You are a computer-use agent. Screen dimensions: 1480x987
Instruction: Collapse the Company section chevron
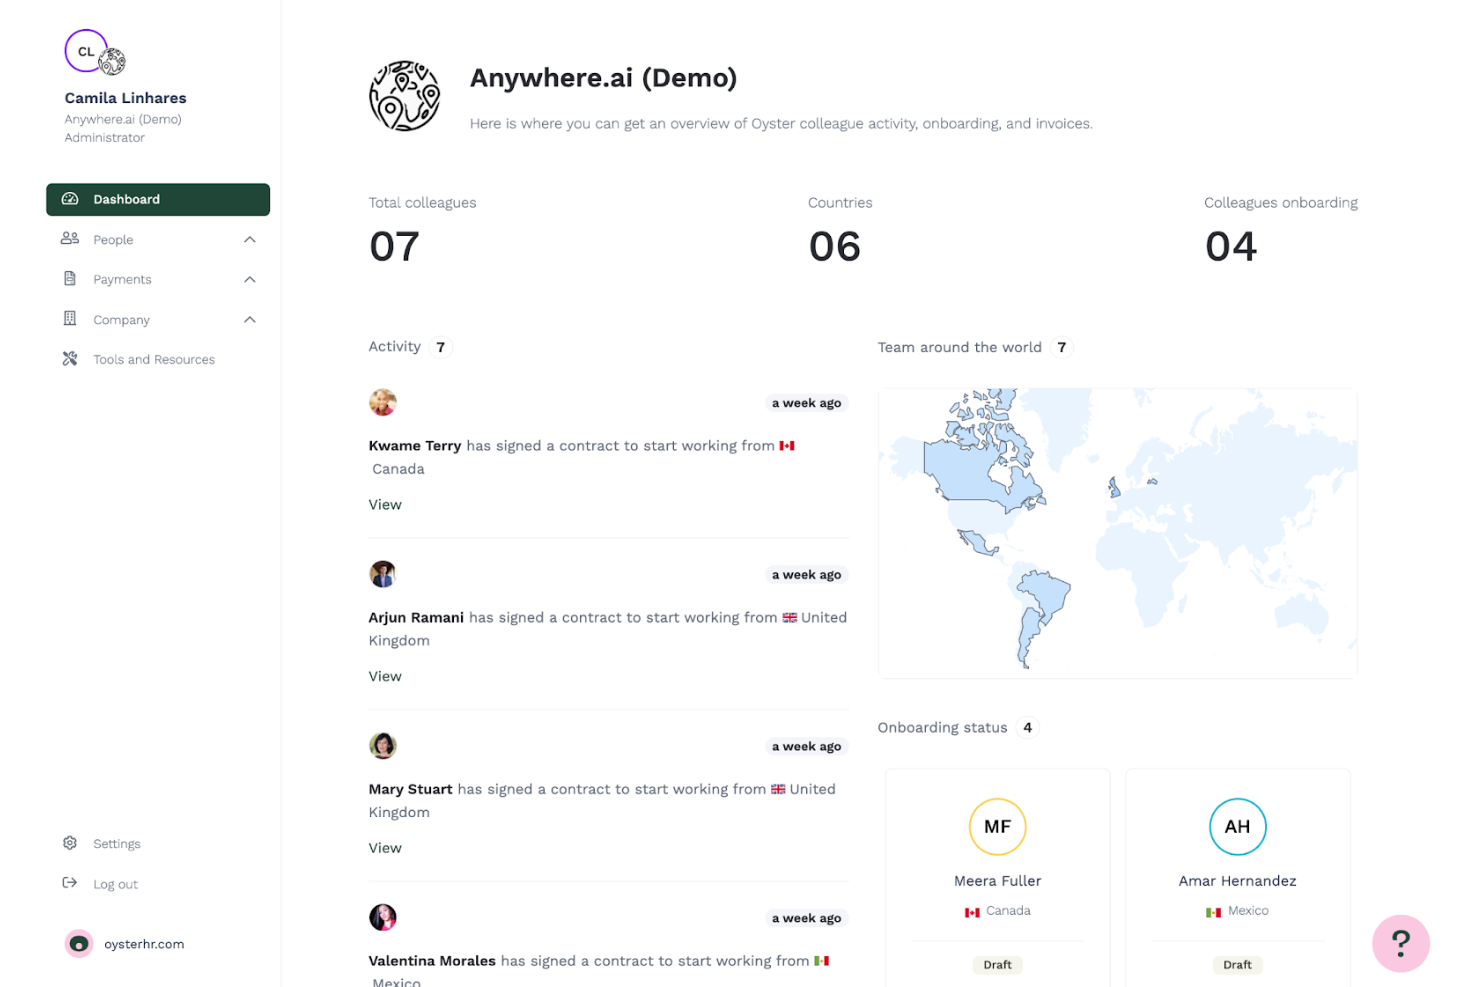(249, 318)
